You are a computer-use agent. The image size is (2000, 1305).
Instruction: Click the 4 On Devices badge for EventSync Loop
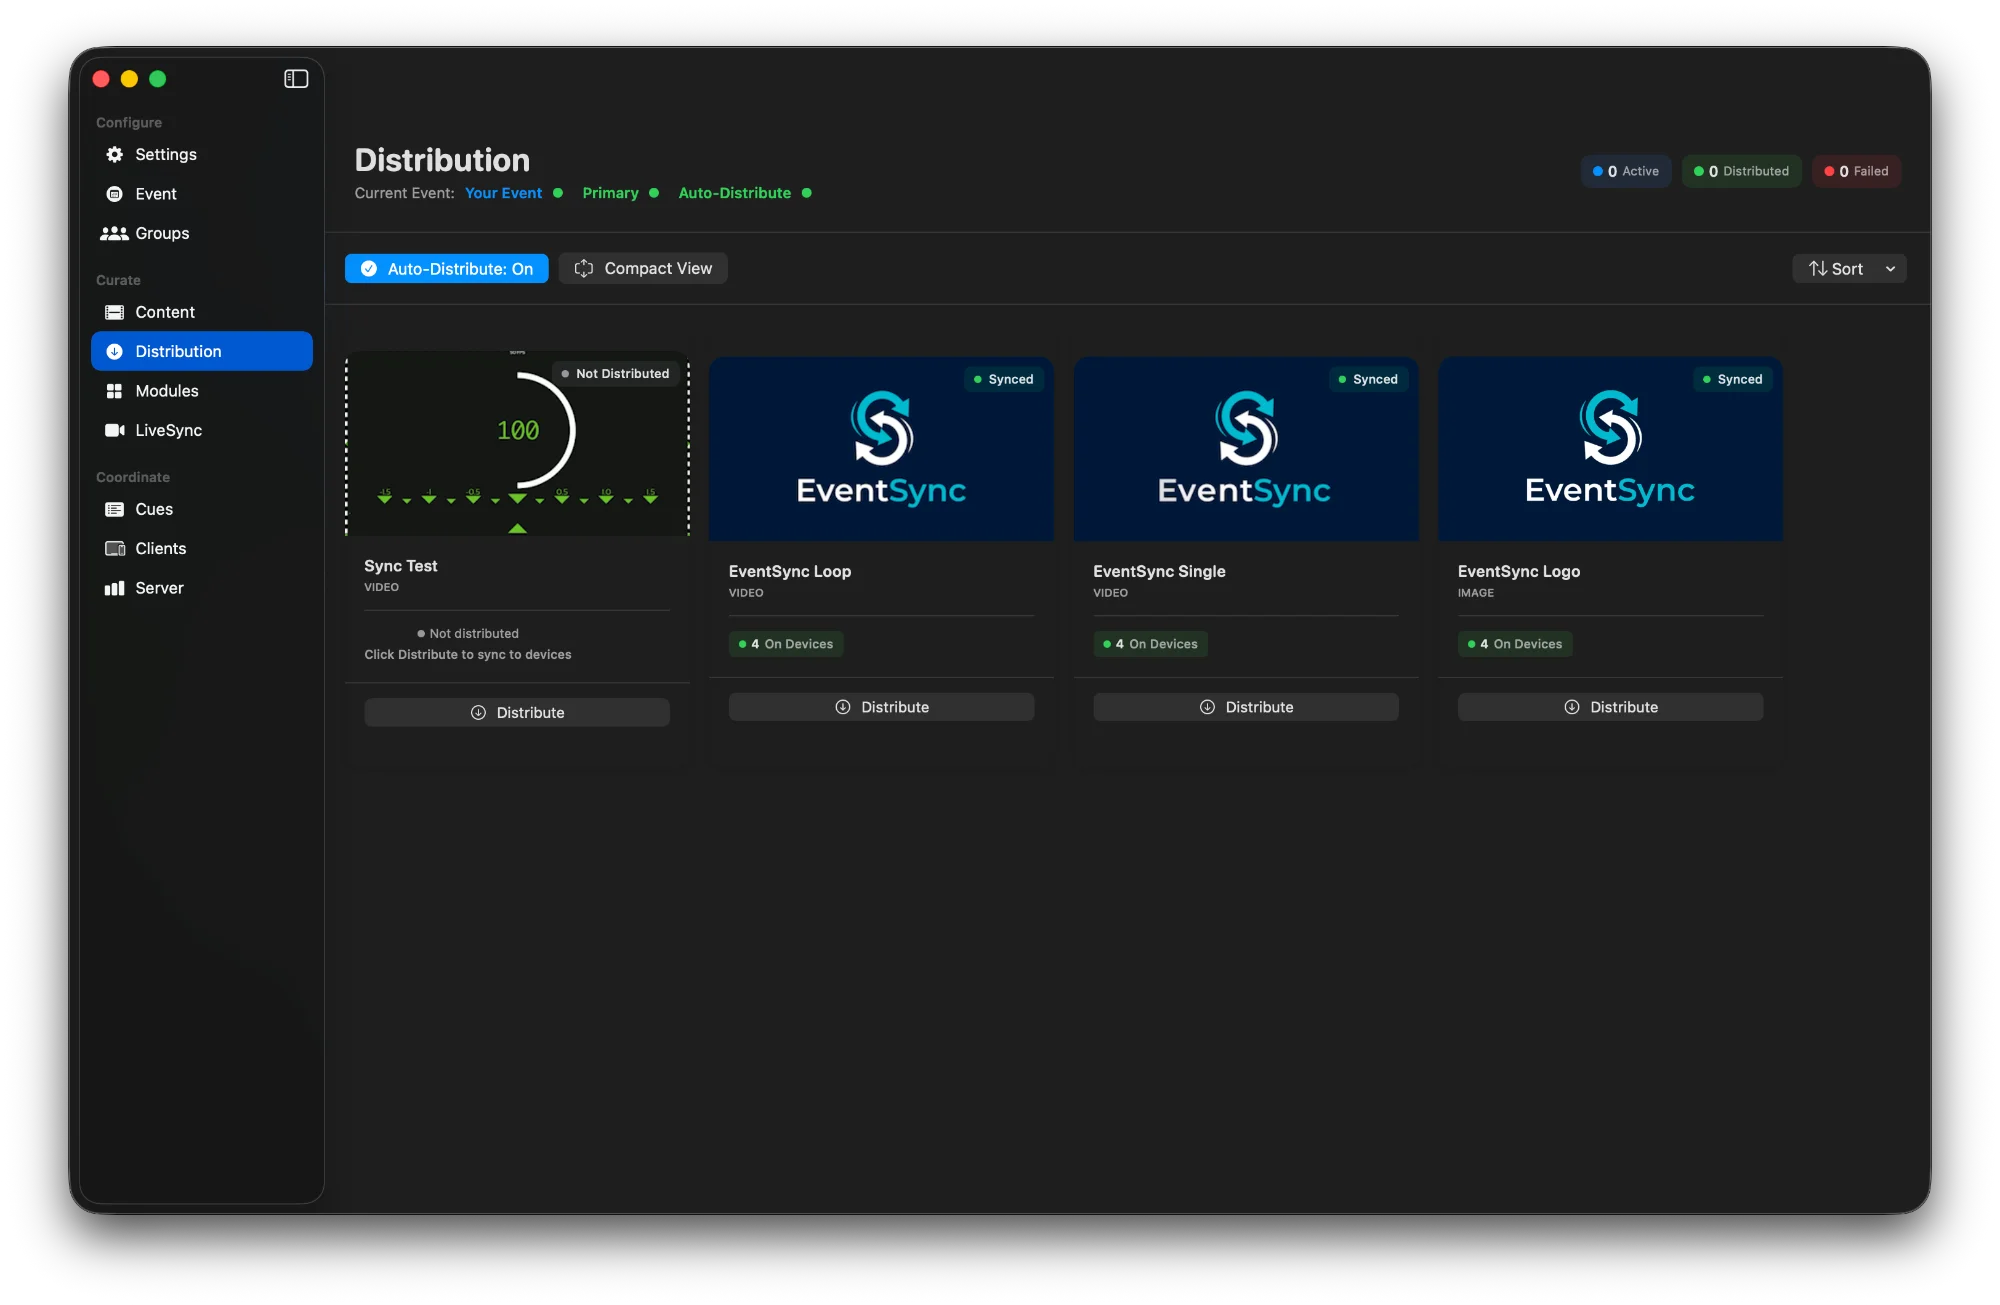(786, 644)
